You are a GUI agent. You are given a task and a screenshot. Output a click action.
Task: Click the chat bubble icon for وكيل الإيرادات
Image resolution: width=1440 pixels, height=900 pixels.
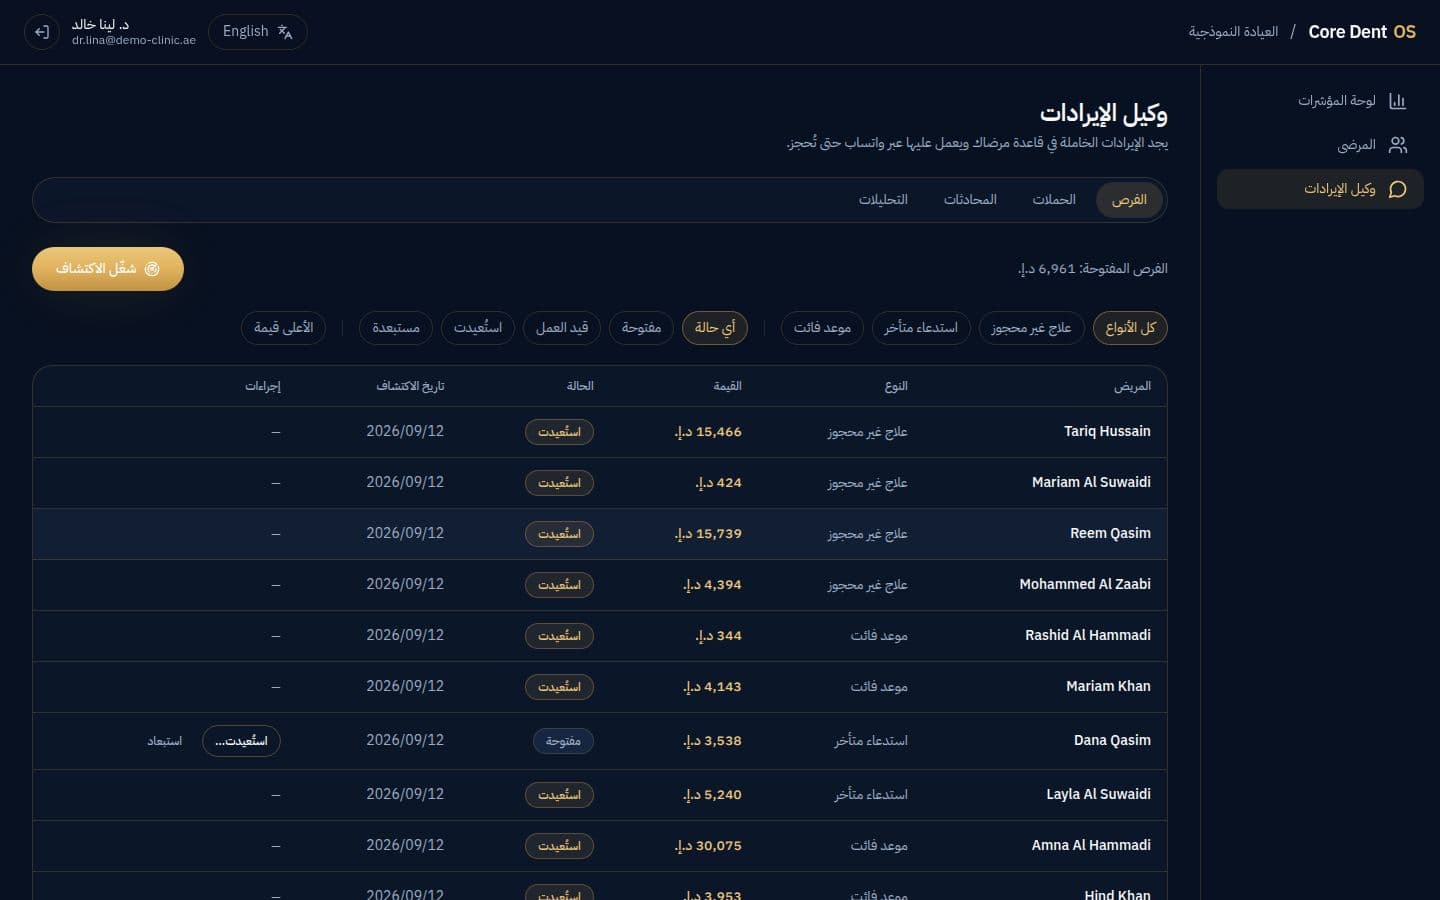[1398, 189]
